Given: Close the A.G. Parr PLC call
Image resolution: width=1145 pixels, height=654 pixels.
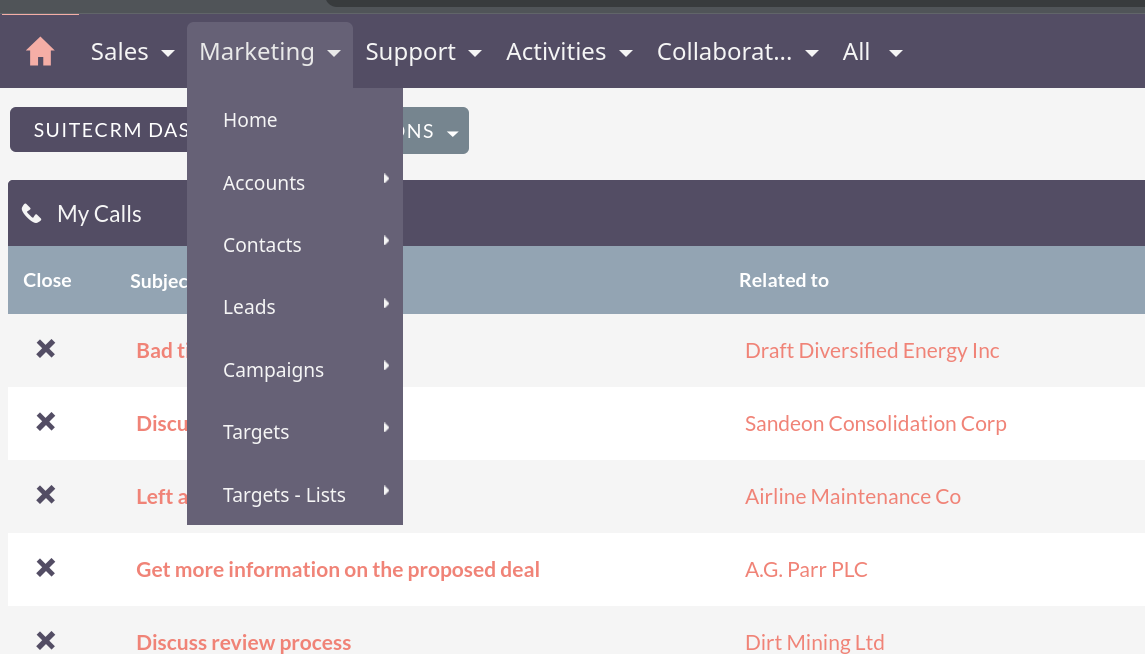Looking at the screenshot, I should [45, 568].
